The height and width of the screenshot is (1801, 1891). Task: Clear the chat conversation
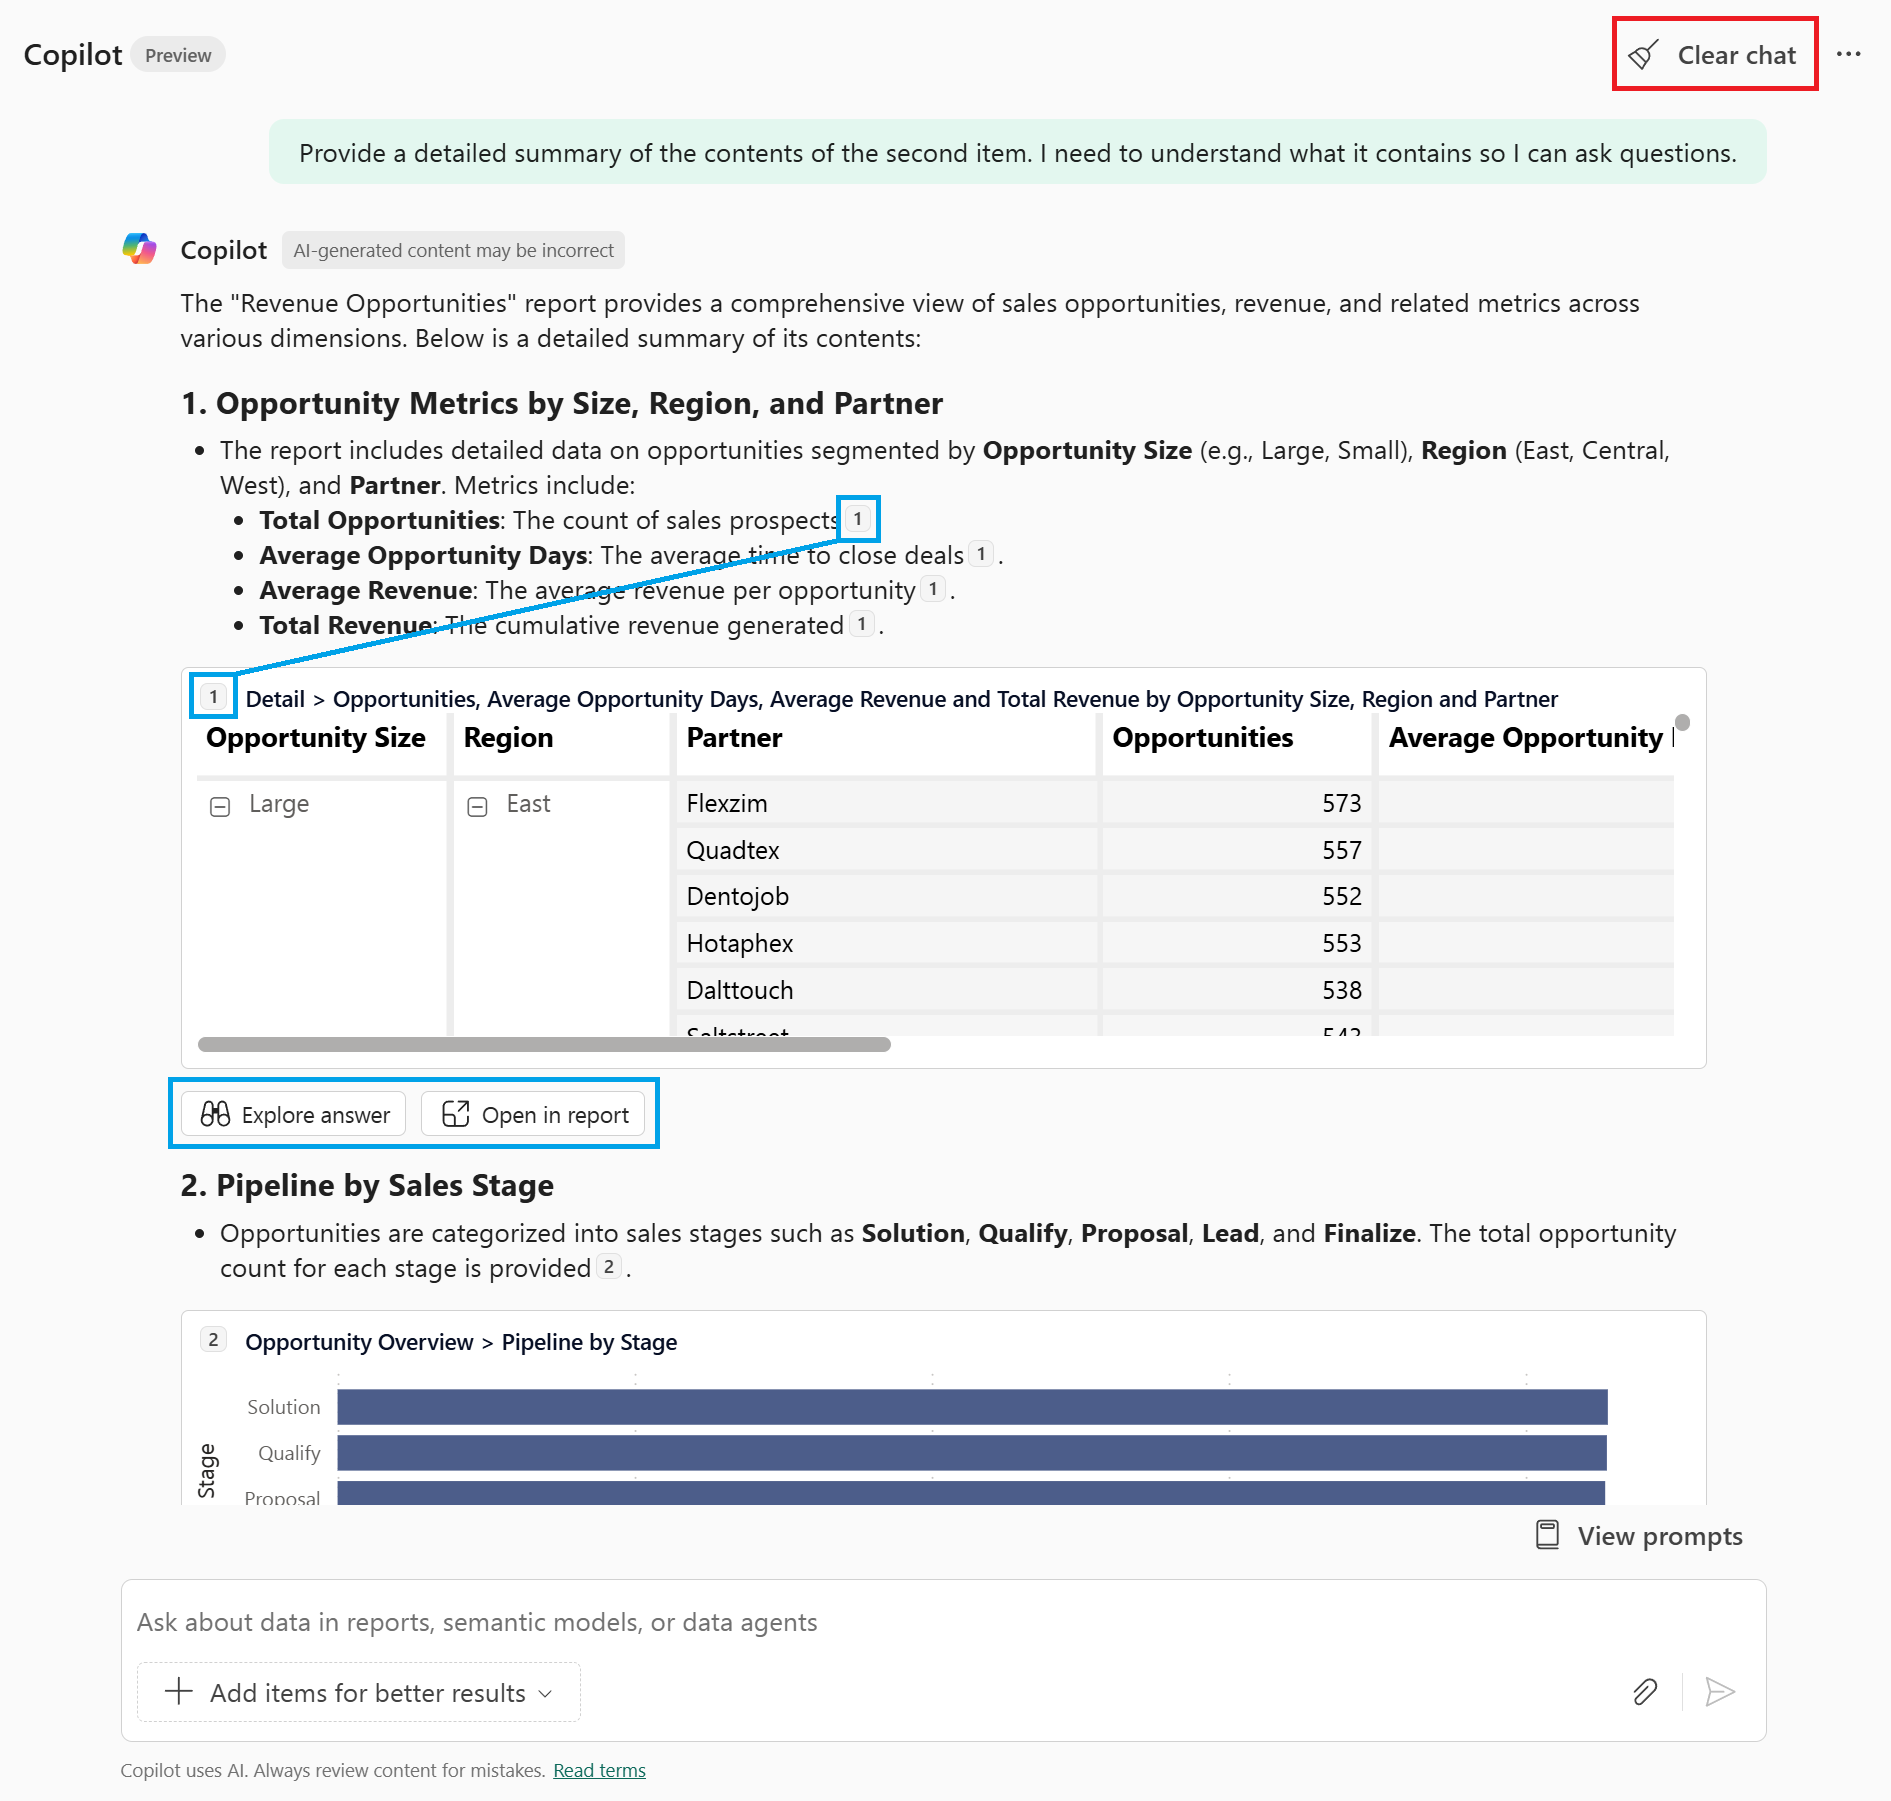tap(1713, 55)
